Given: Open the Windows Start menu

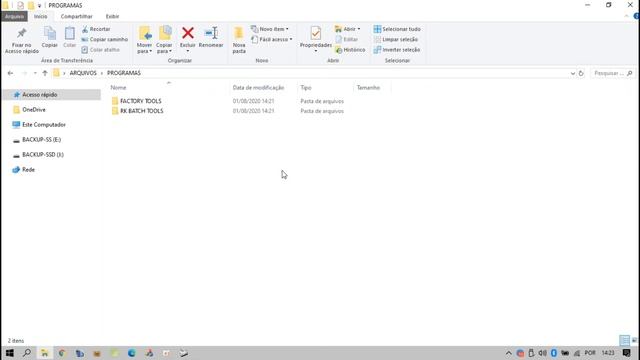Looking at the screenshot, I should pos(9,353).
